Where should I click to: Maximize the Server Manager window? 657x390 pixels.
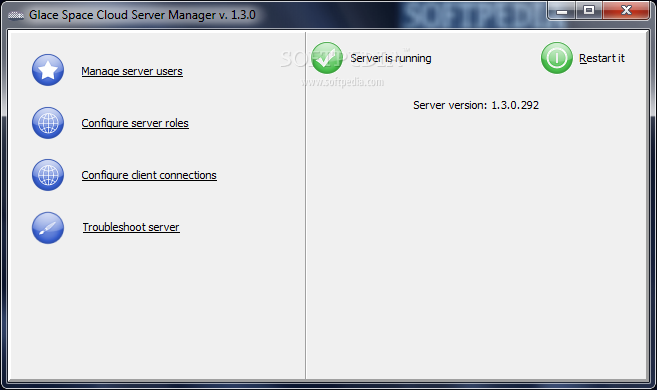pyautogui.click(x=589, y=10)
